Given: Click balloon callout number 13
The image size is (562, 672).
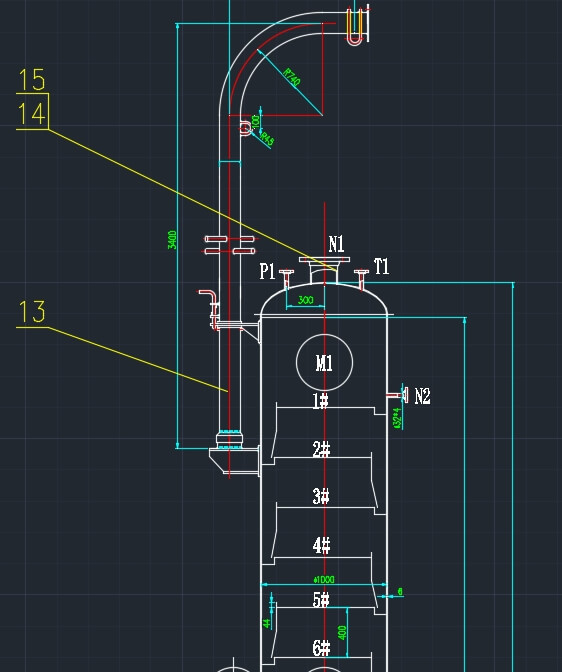Looking at the screenshot, I should pos(32,312).
